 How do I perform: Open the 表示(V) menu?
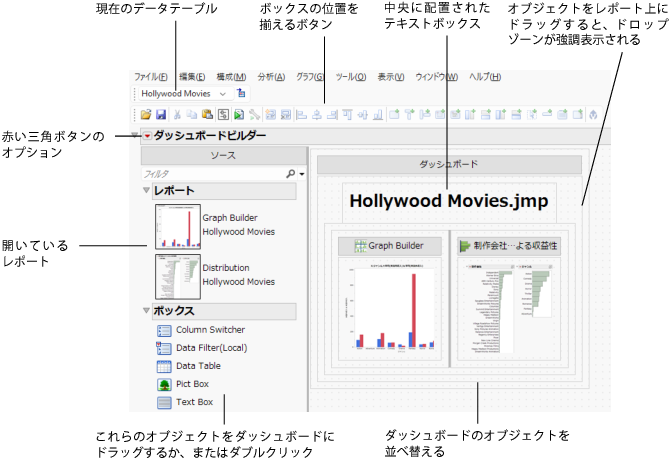(391, 77)
